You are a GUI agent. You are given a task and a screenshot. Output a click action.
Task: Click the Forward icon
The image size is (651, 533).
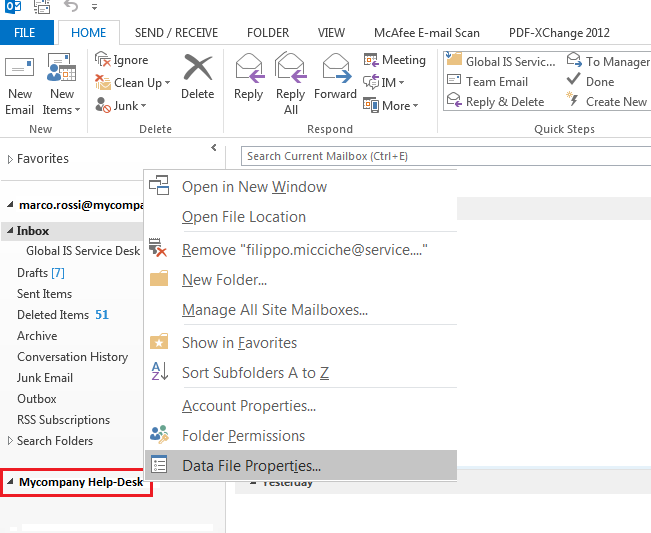click(334, 70)
